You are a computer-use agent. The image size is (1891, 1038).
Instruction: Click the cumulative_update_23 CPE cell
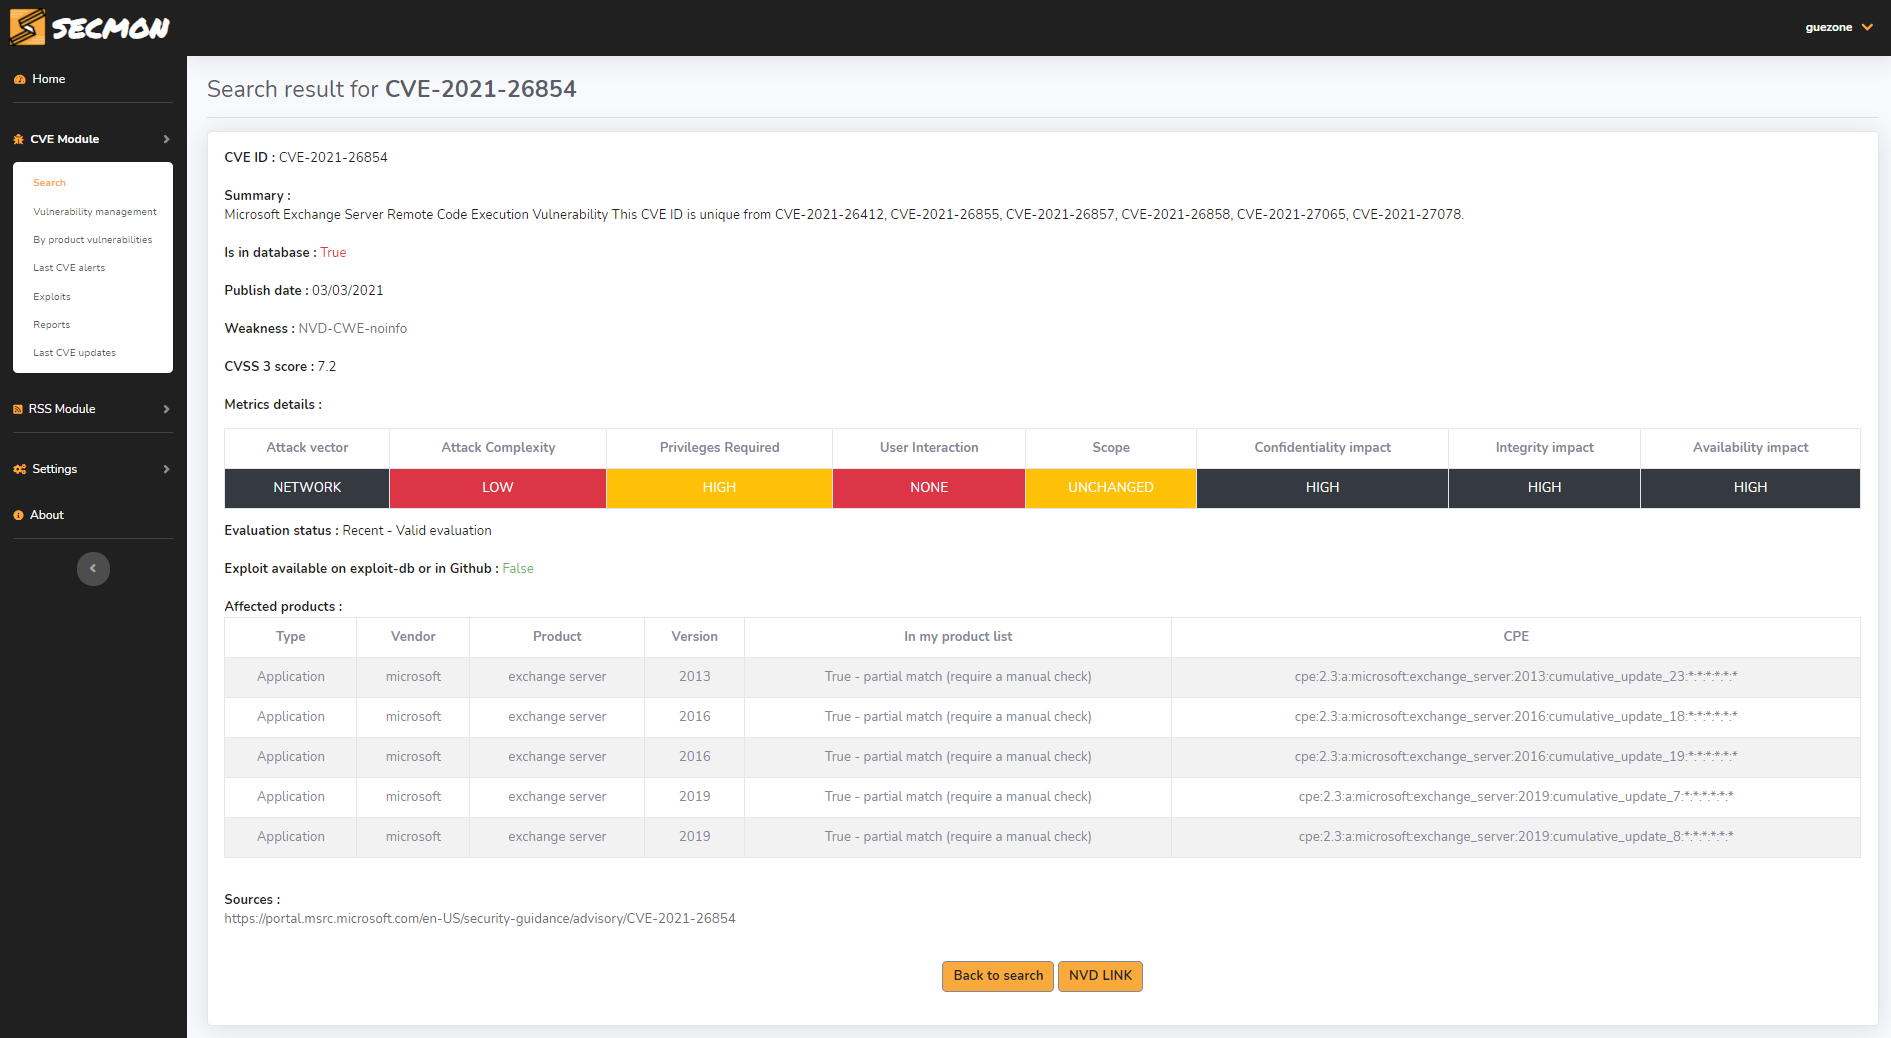1516,677
